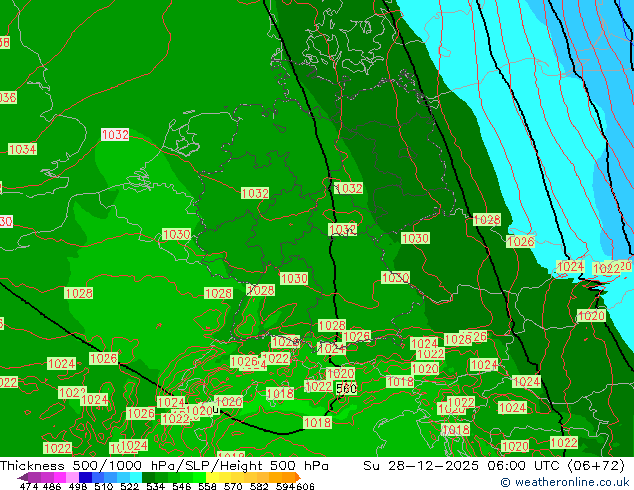This screenshot has height=490, width=634.
Task: Select the map title 'Thickness 500/1000 hPa/SLP/Height 500 hPa'
Action: 164,466
